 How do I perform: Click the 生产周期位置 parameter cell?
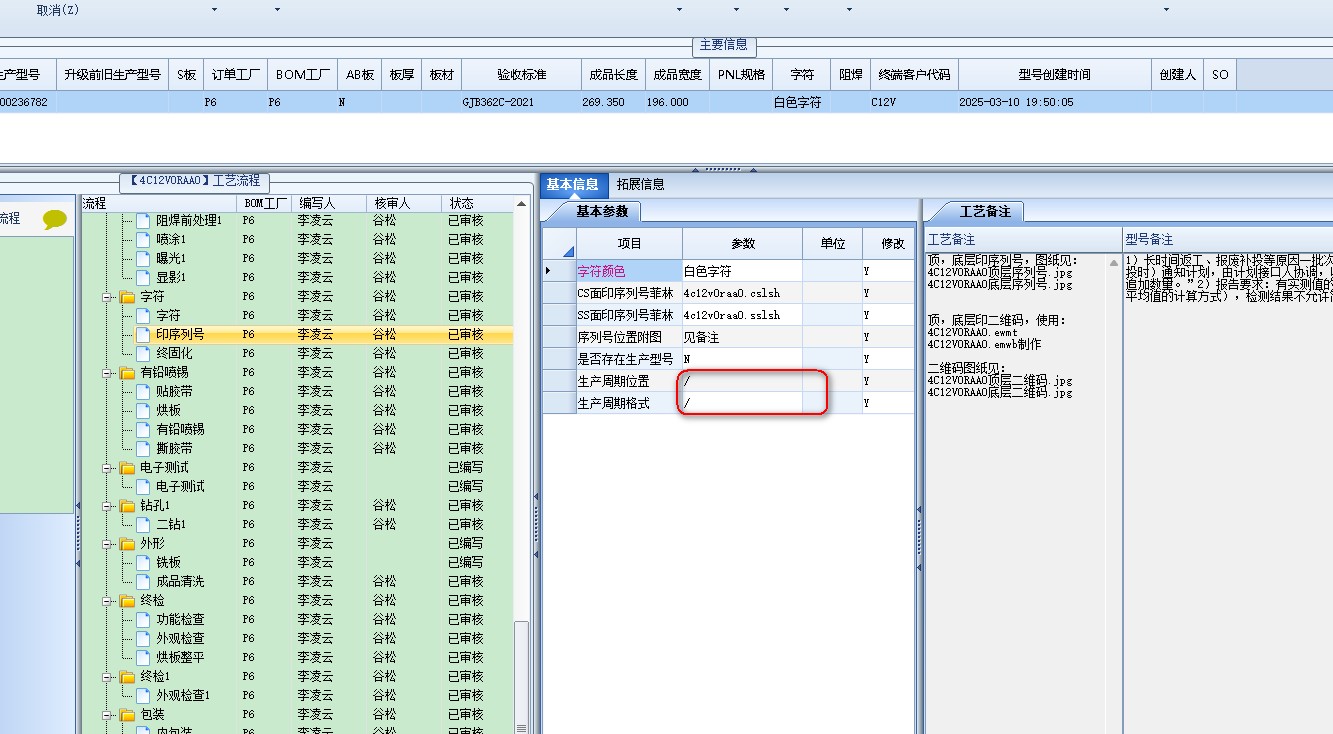click(x=742, y=381)
